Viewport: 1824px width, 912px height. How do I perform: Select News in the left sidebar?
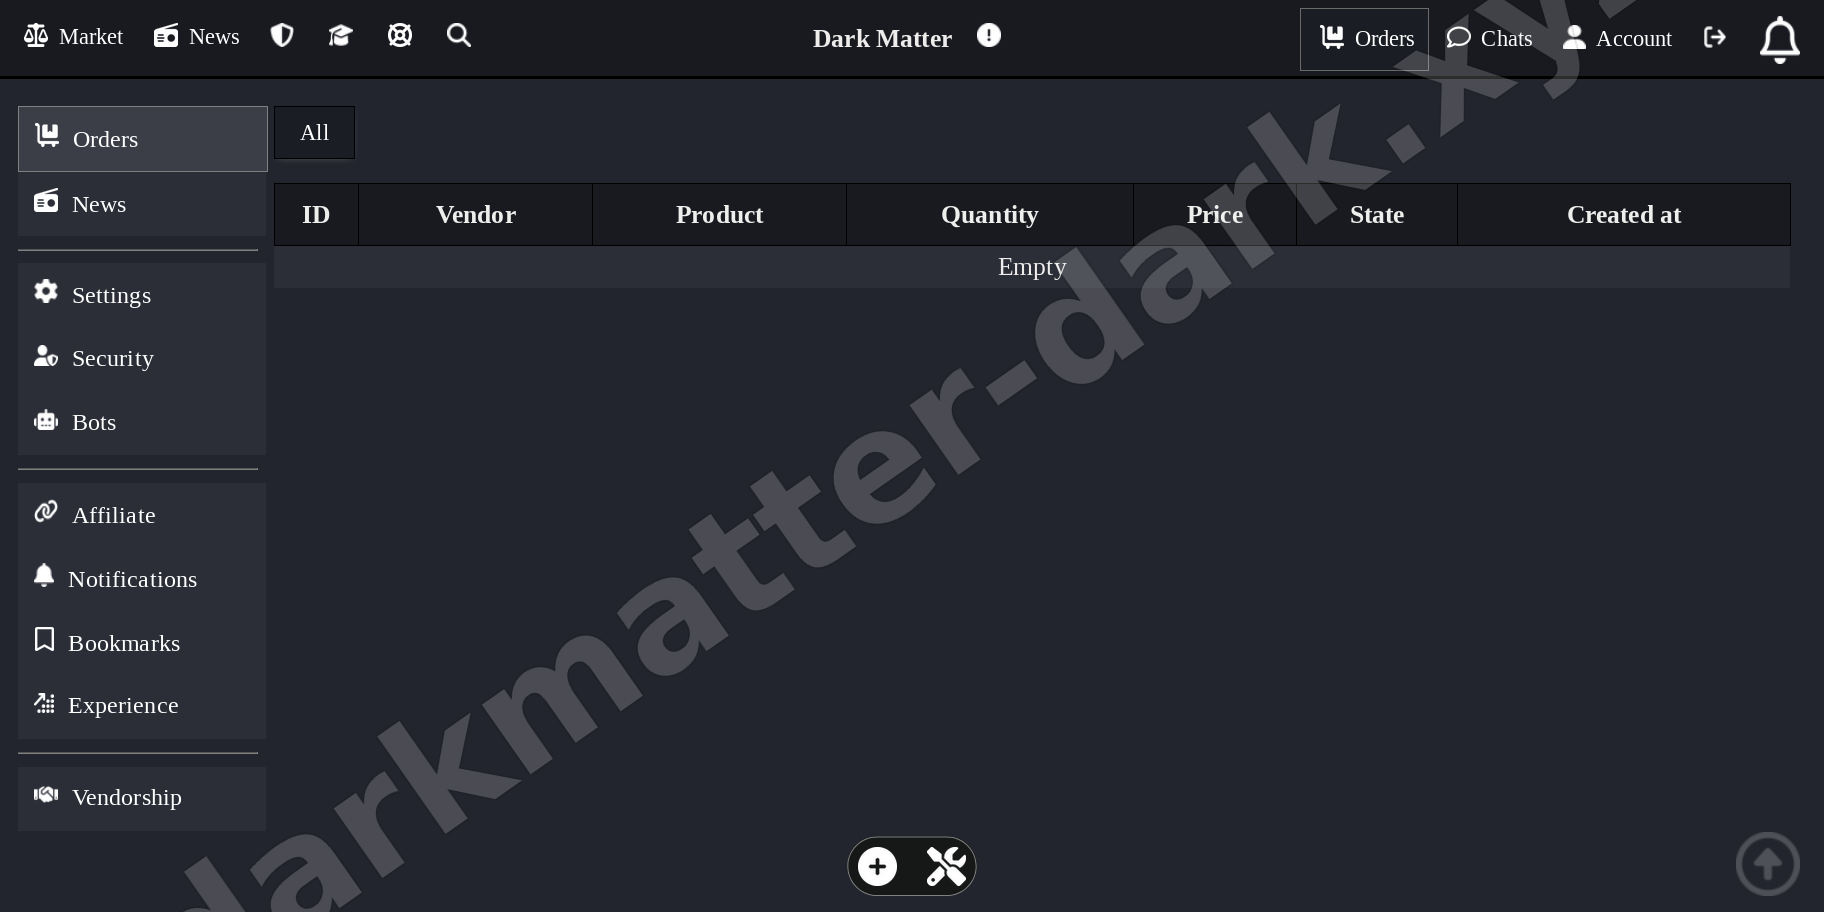142,204
